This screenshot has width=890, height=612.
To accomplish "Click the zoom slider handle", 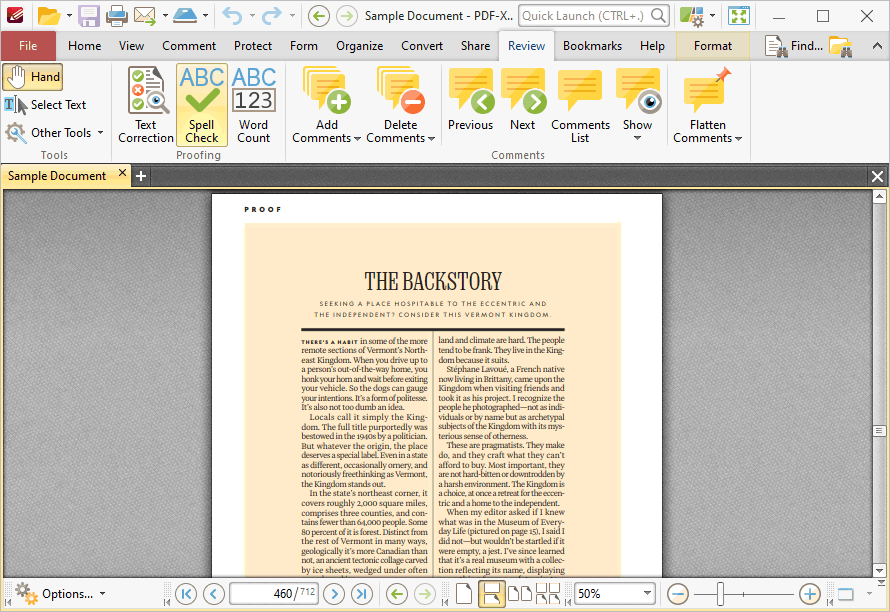I will click(720, 594).
